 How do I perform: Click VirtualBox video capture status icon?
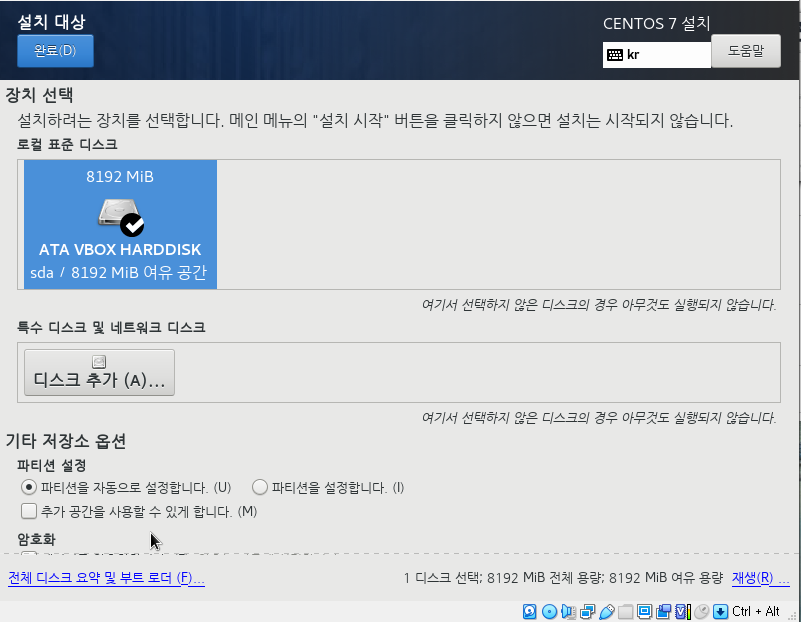(664, 611)
